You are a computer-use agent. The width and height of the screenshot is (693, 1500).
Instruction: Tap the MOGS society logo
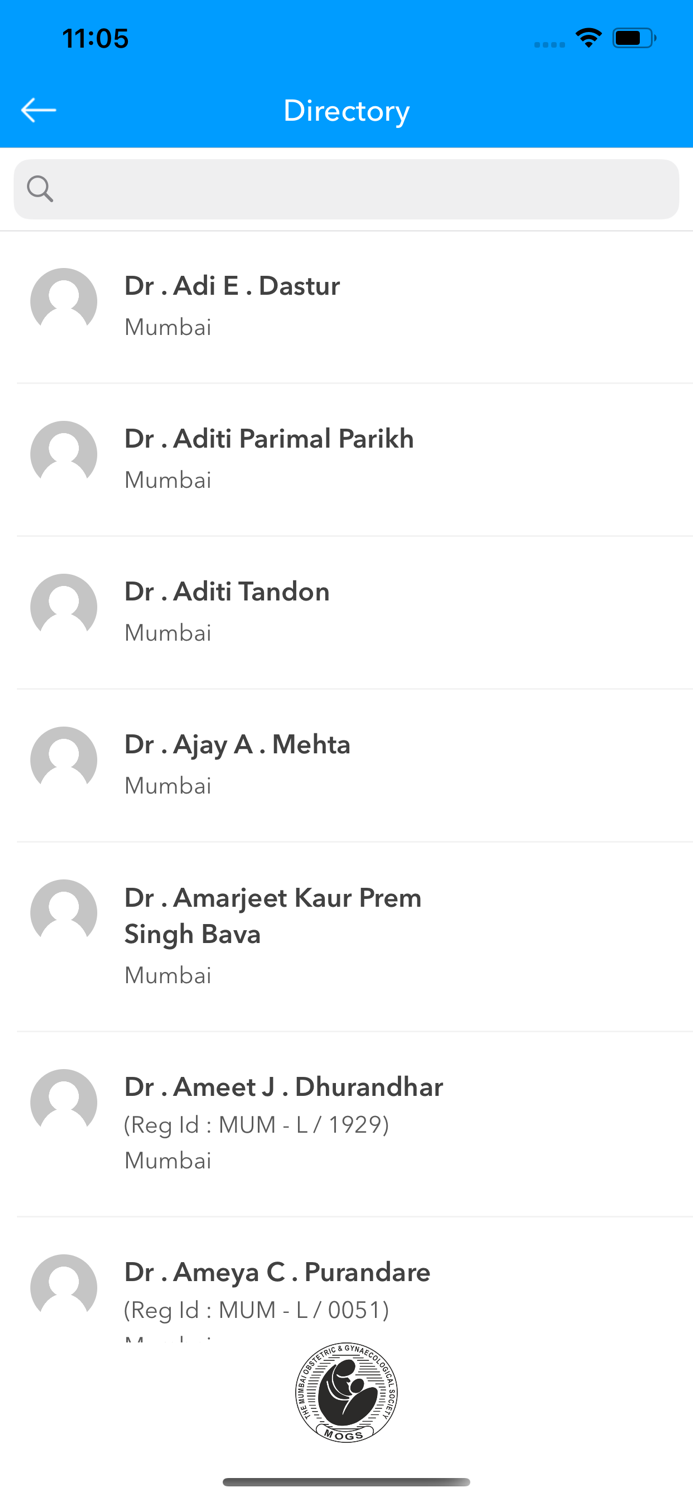(346, 1393)
